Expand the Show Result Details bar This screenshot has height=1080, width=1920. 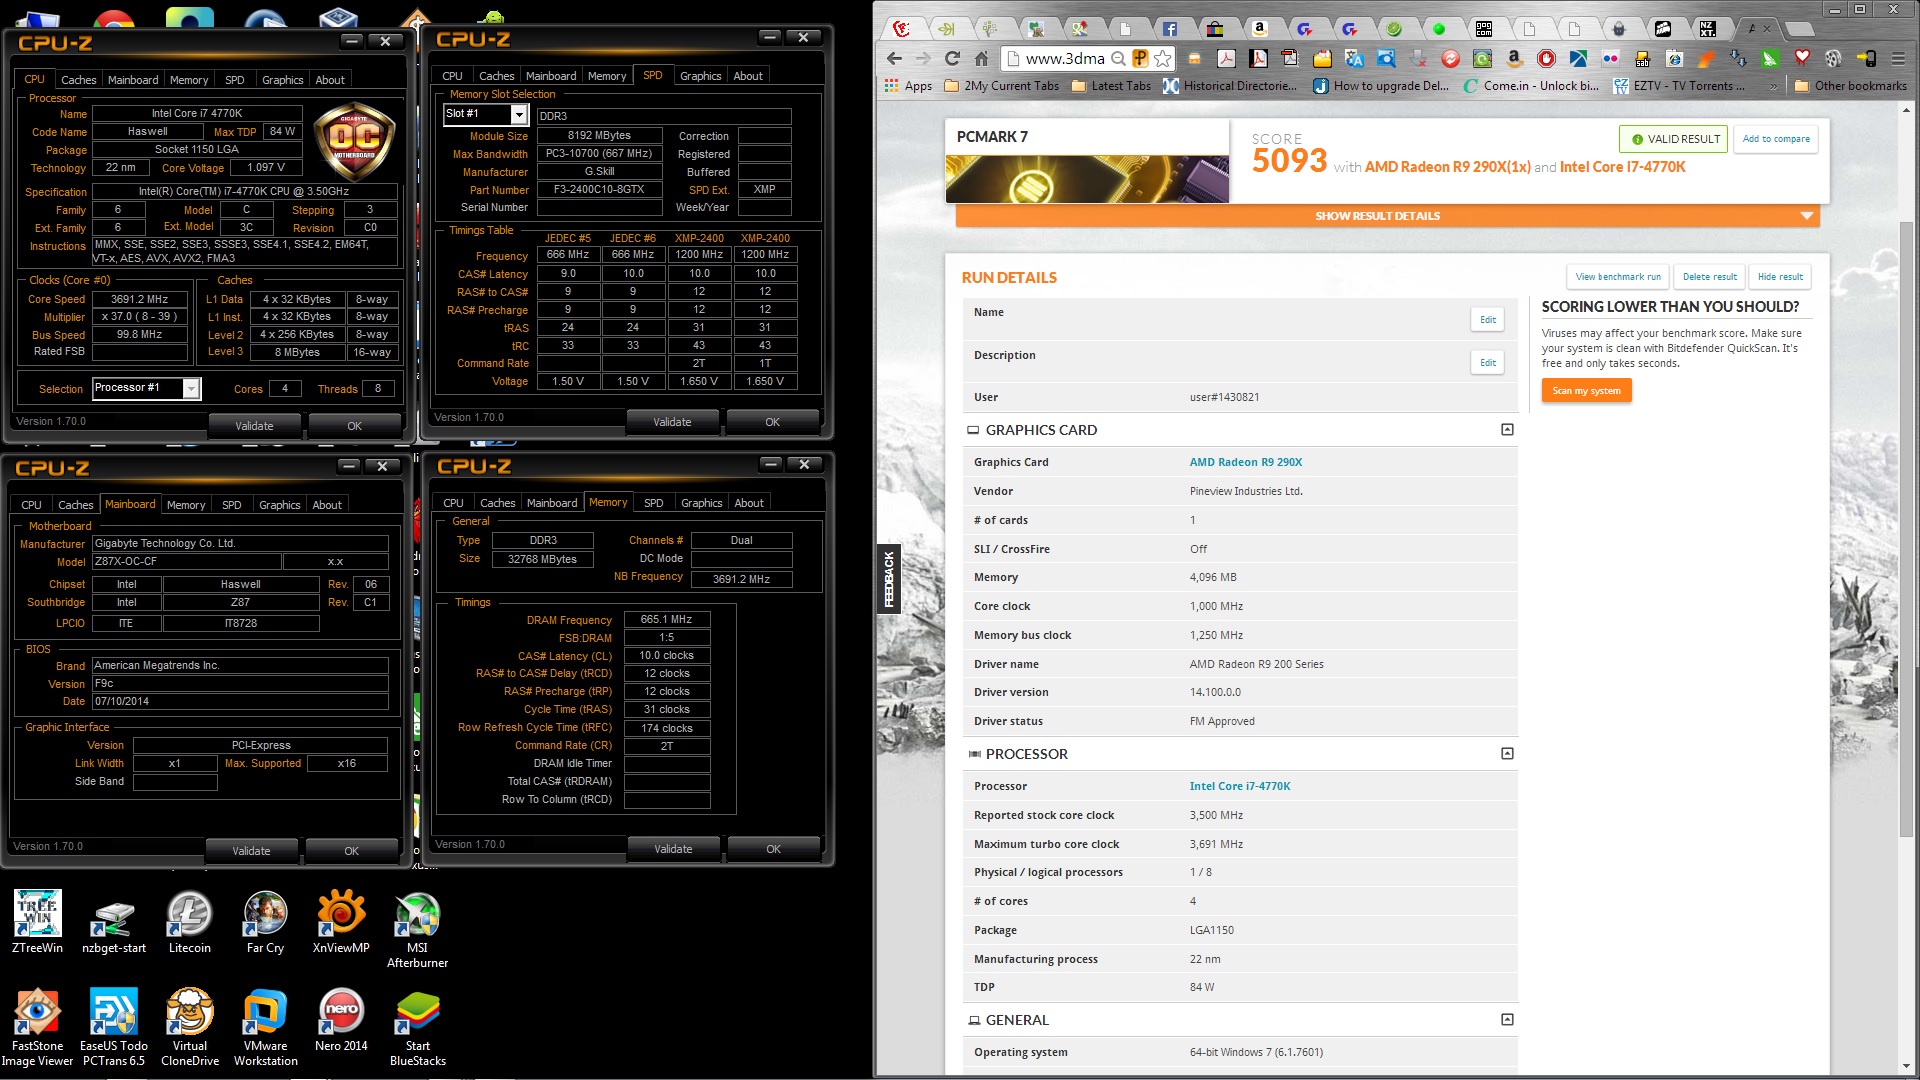[1387, 216]
